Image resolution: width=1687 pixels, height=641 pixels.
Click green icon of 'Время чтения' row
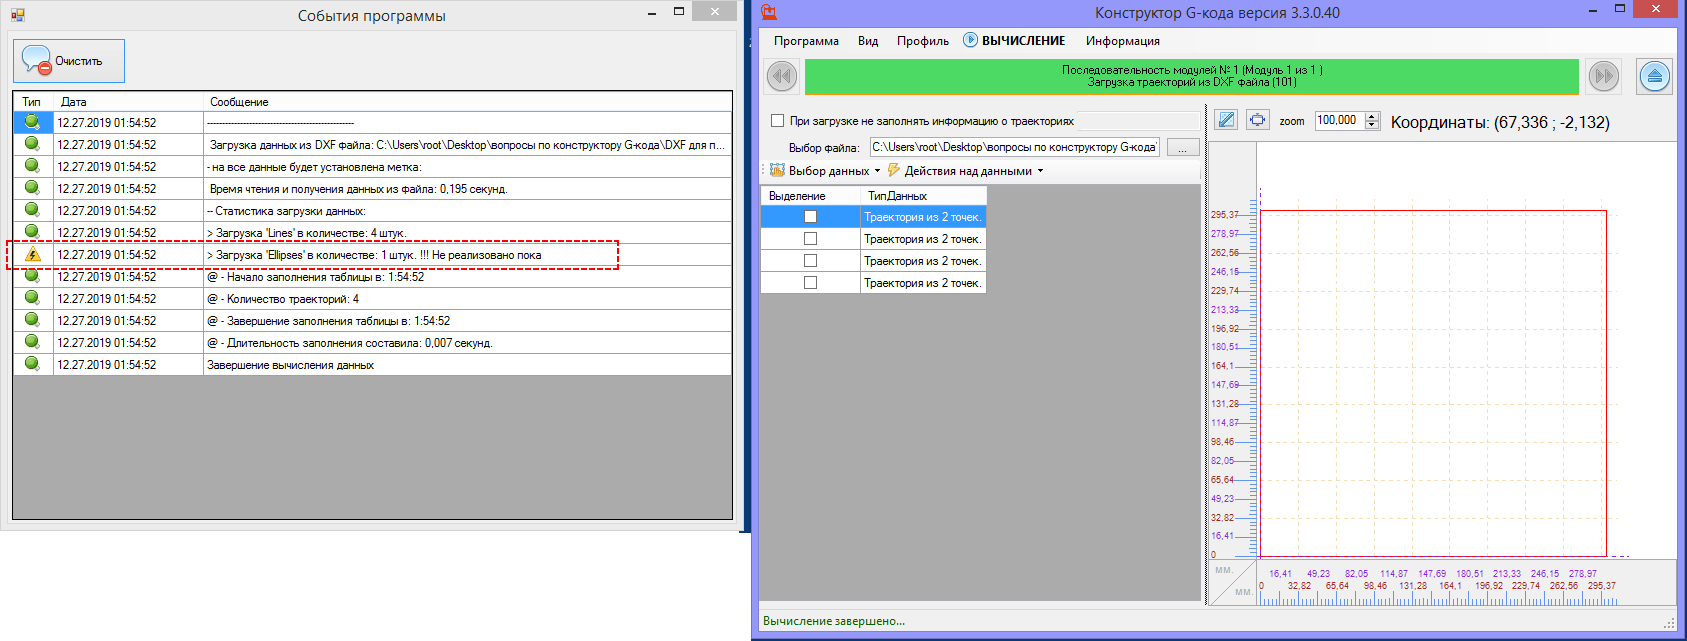click(x=33, y=188)
